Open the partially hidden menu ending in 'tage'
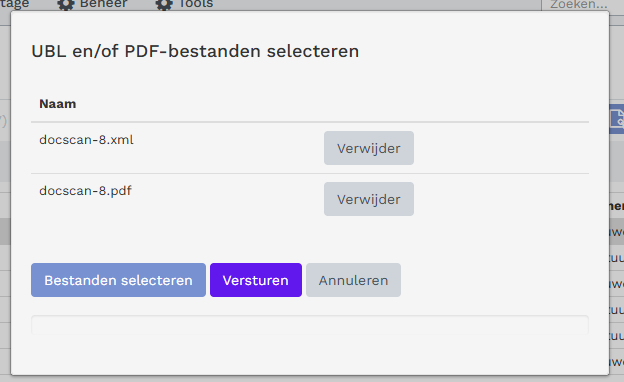Viewport: 624px width, 382px height. [x=15, y=5]
